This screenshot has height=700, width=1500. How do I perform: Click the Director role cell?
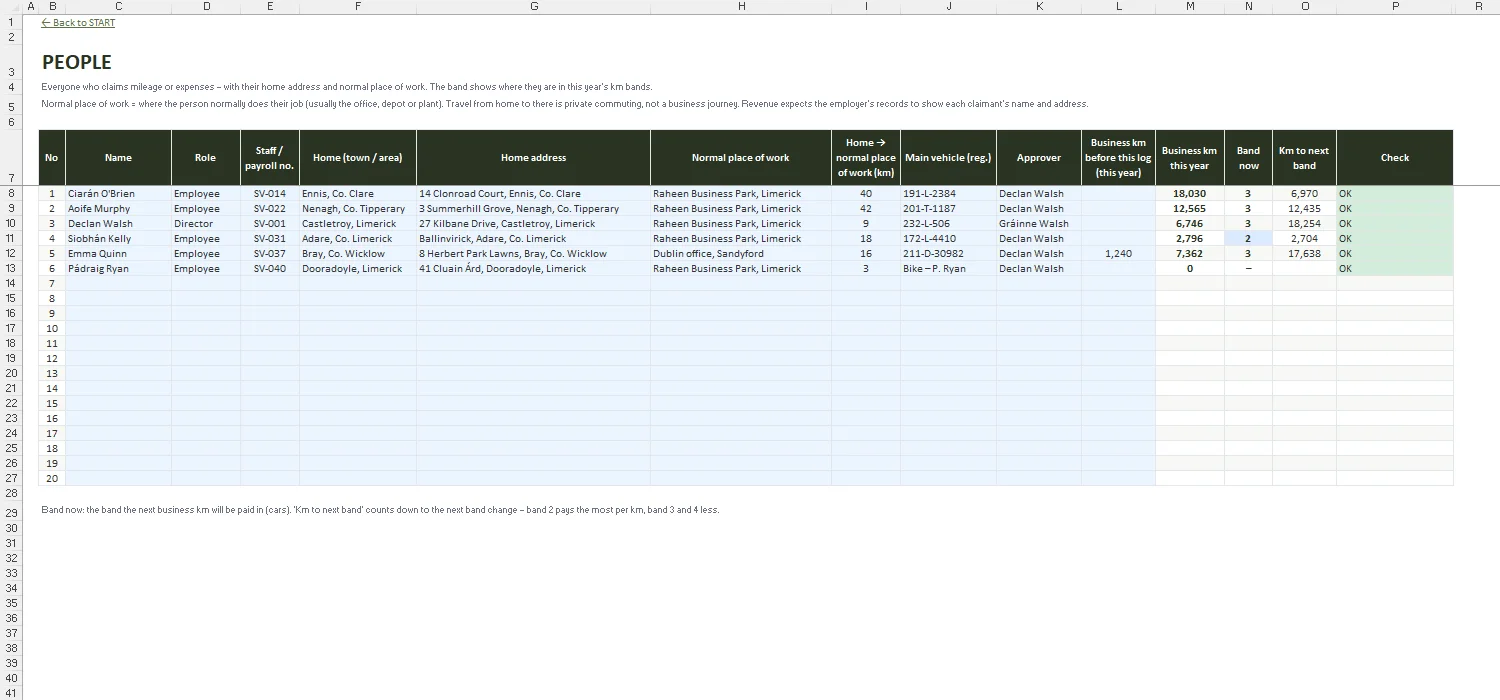pos(205,223)
